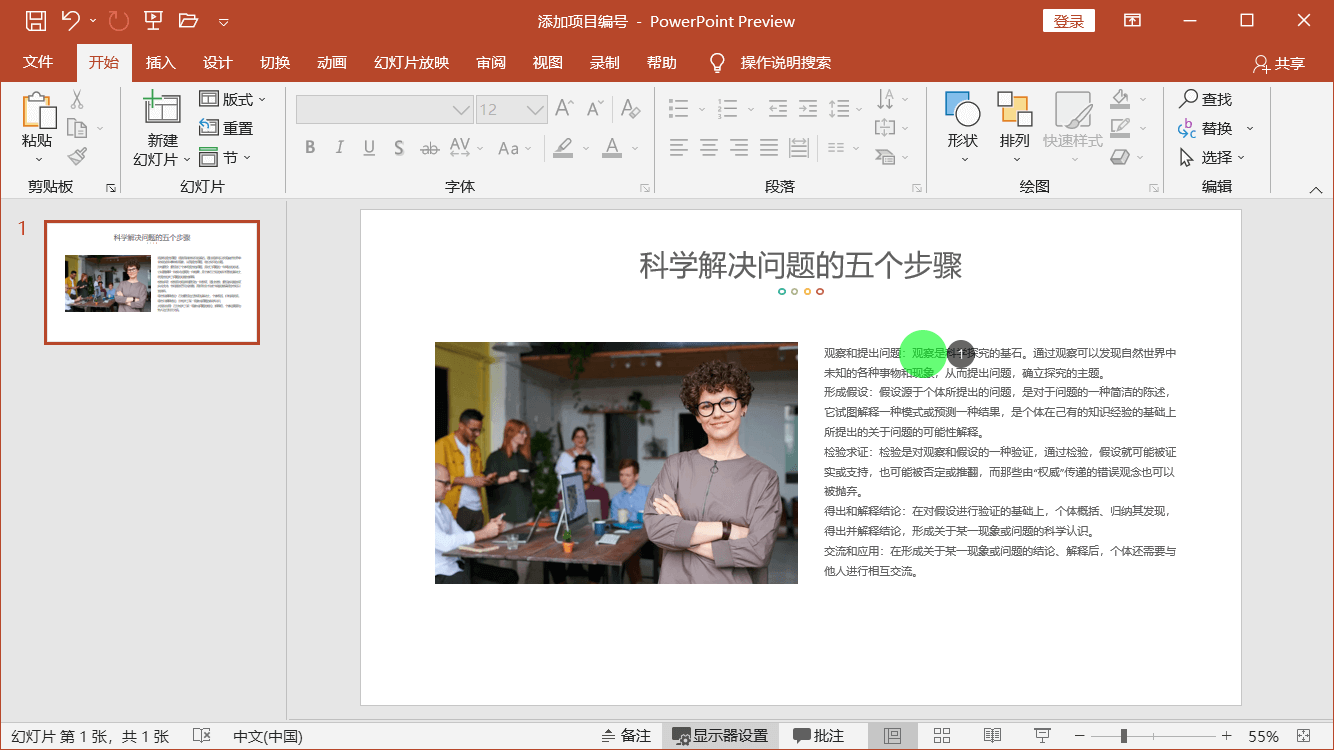Change text direction
The image size is (1334, 750).
click(885, 99)
